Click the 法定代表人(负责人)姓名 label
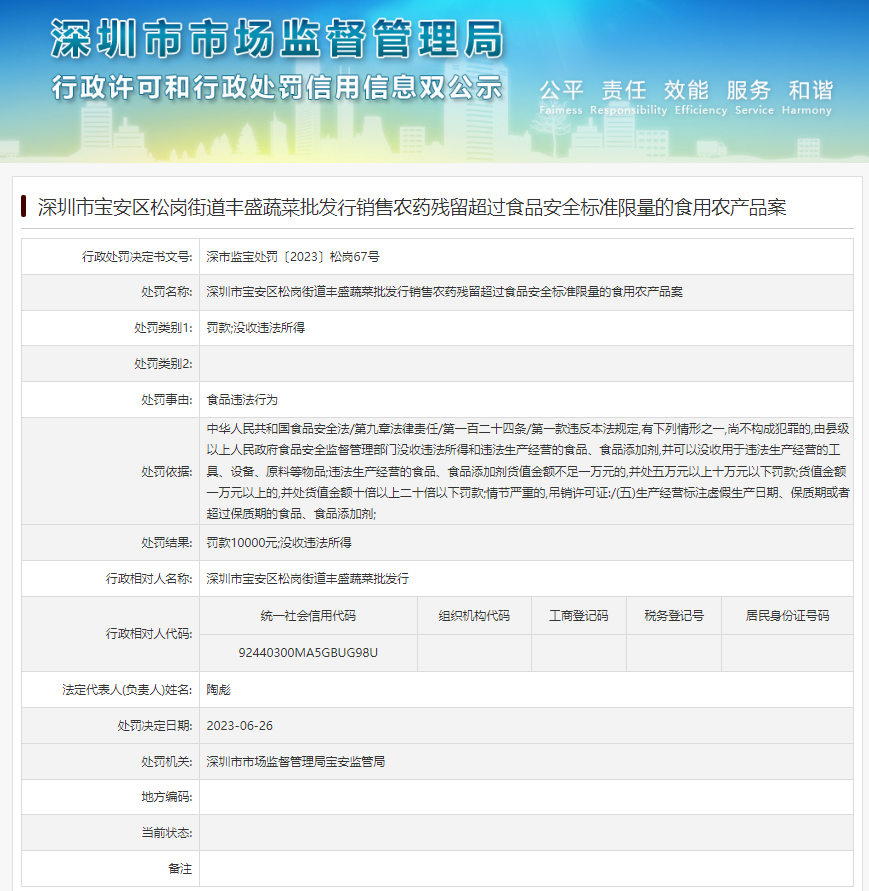This screenshot has width=869, height=891. (x=127, y=690)
